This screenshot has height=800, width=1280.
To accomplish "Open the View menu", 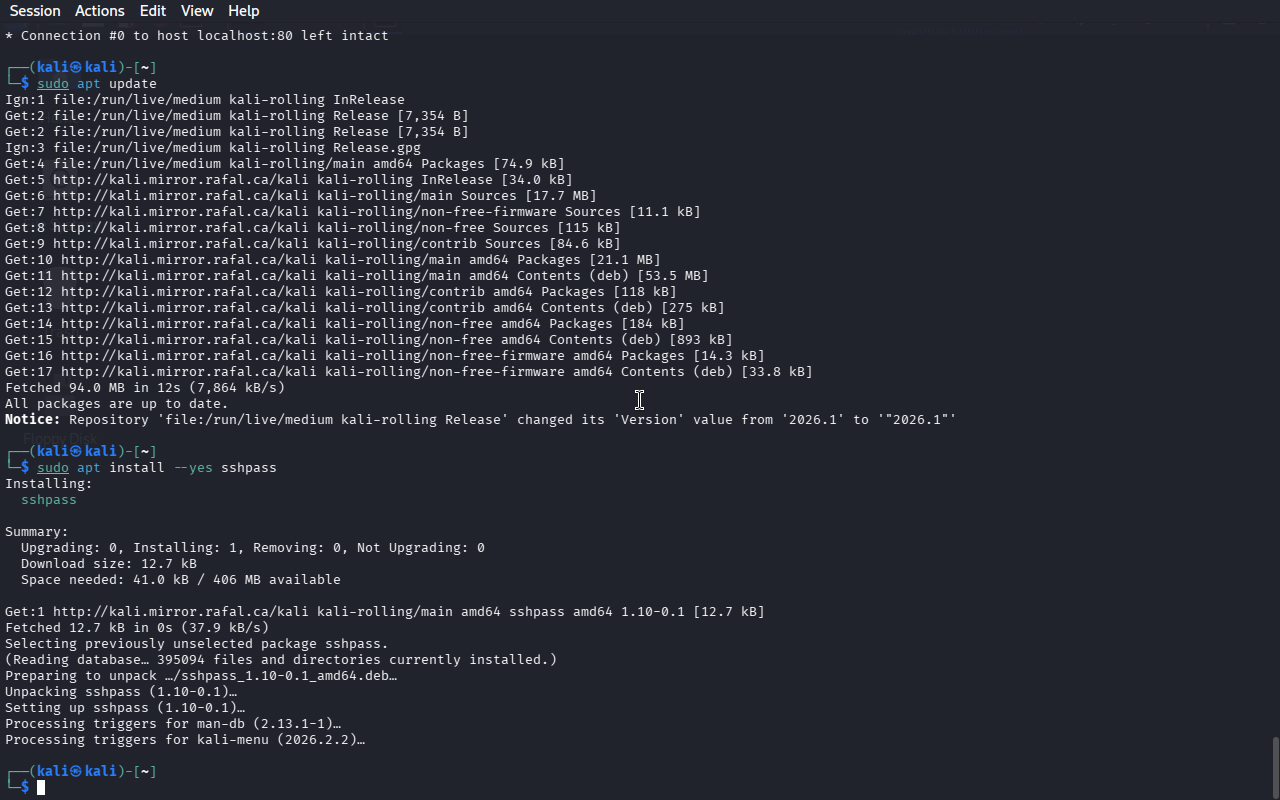I will click(x=197, y=11).
